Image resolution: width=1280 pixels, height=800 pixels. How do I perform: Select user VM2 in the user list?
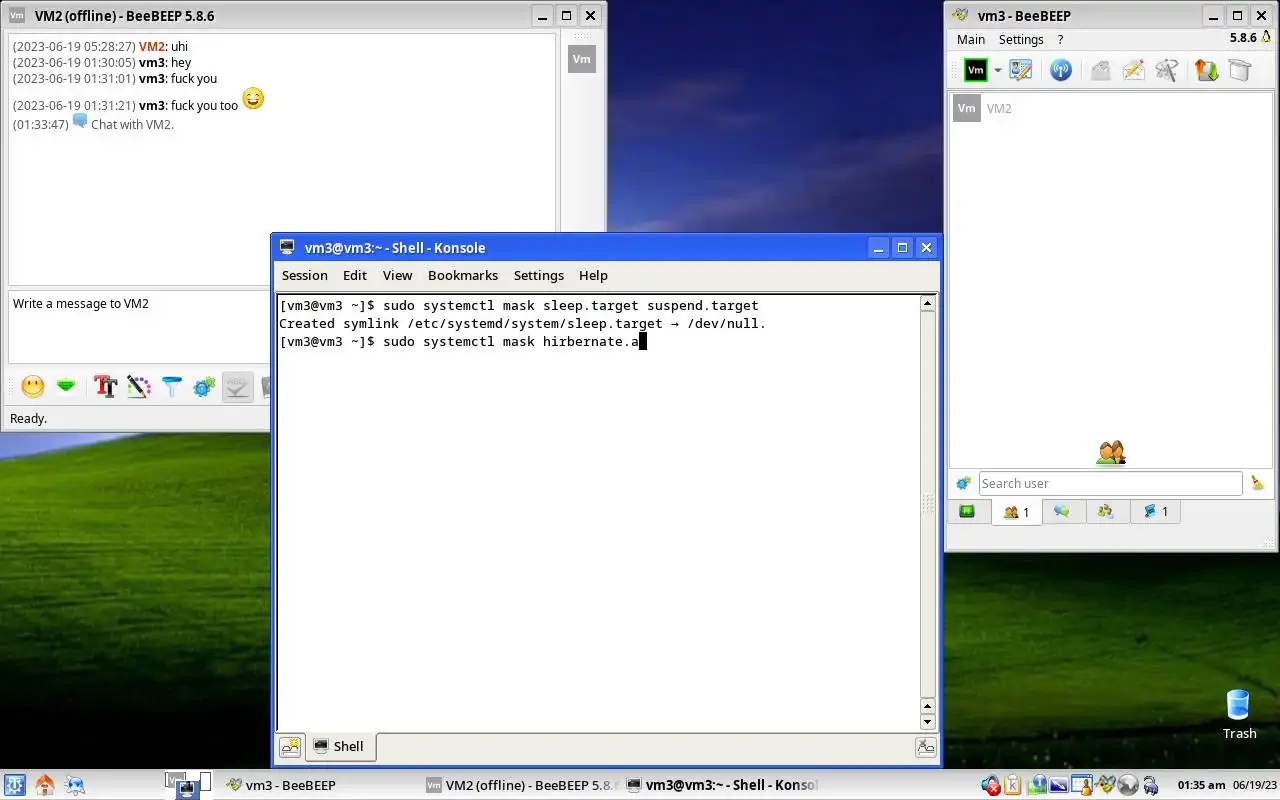[x=1111, y=108]
